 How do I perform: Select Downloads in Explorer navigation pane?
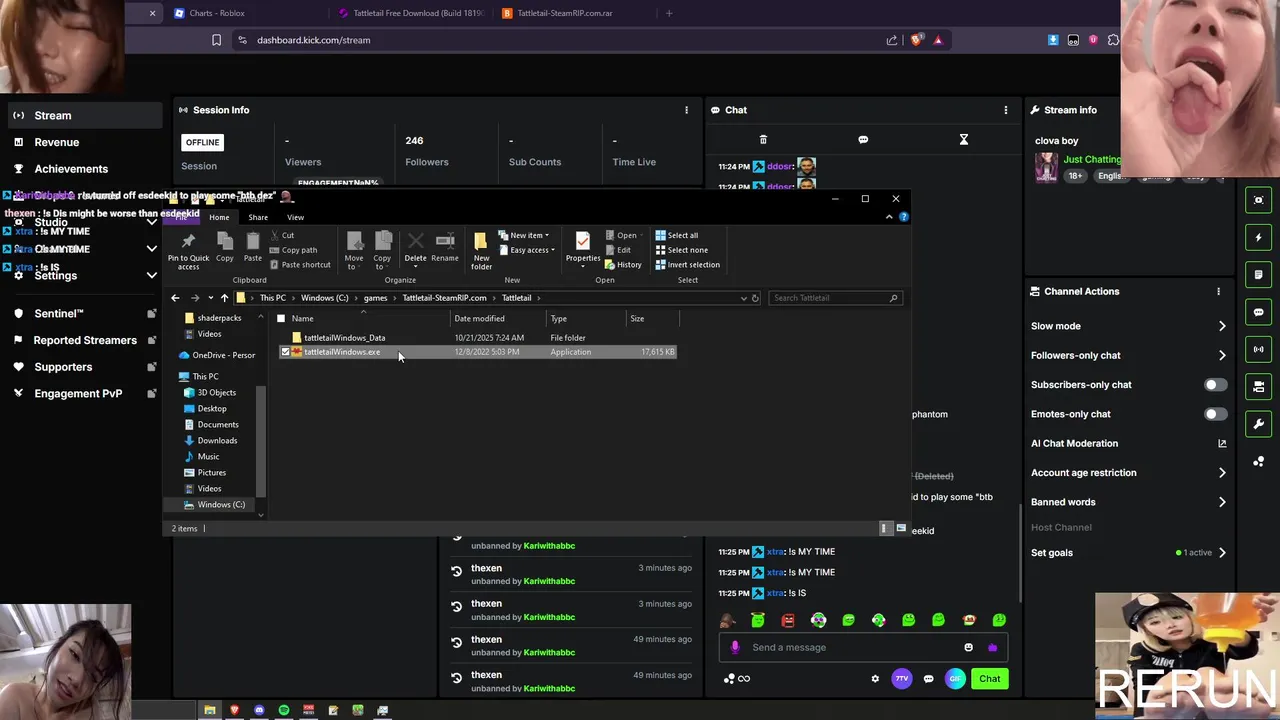click(217, 441)
